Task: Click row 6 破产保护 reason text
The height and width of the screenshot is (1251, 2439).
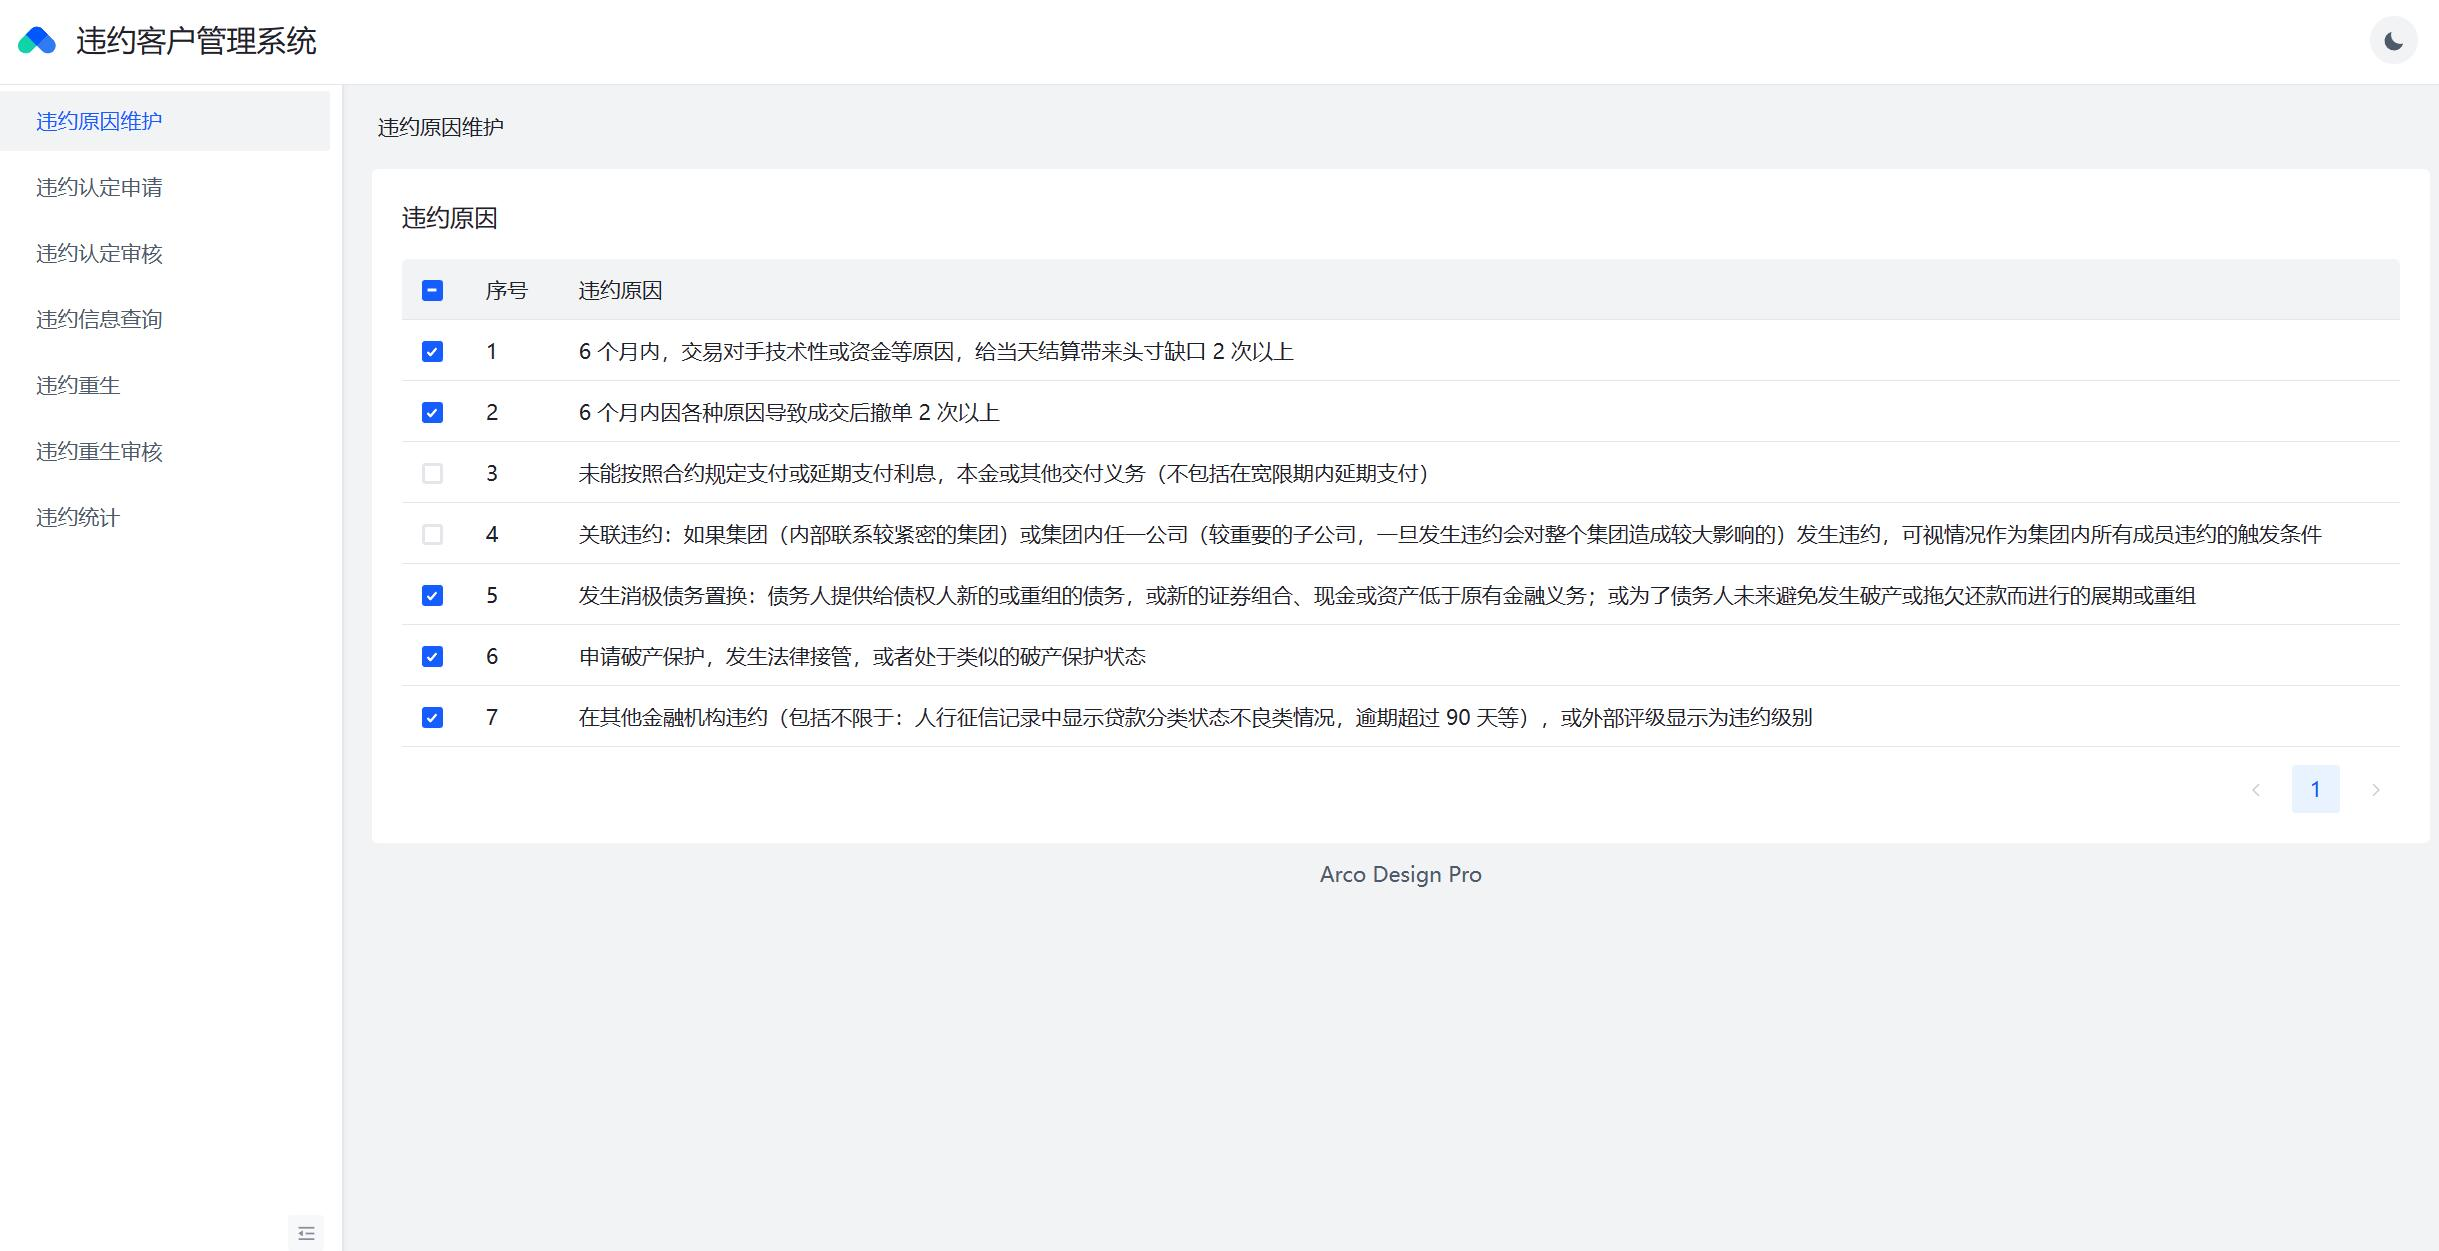Action: (x=862, y=657)
